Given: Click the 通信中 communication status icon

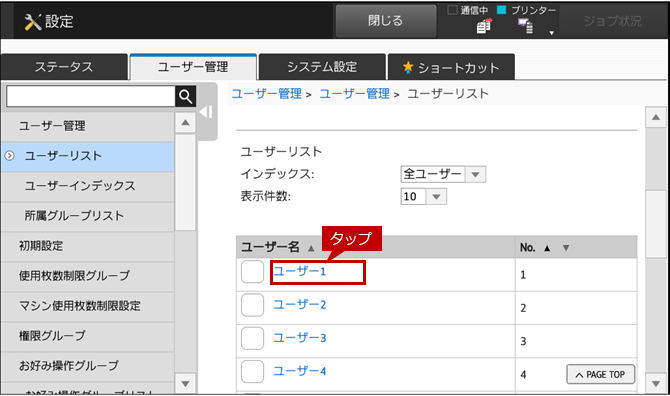Looking at the screenshot, I should pos(484,26).
